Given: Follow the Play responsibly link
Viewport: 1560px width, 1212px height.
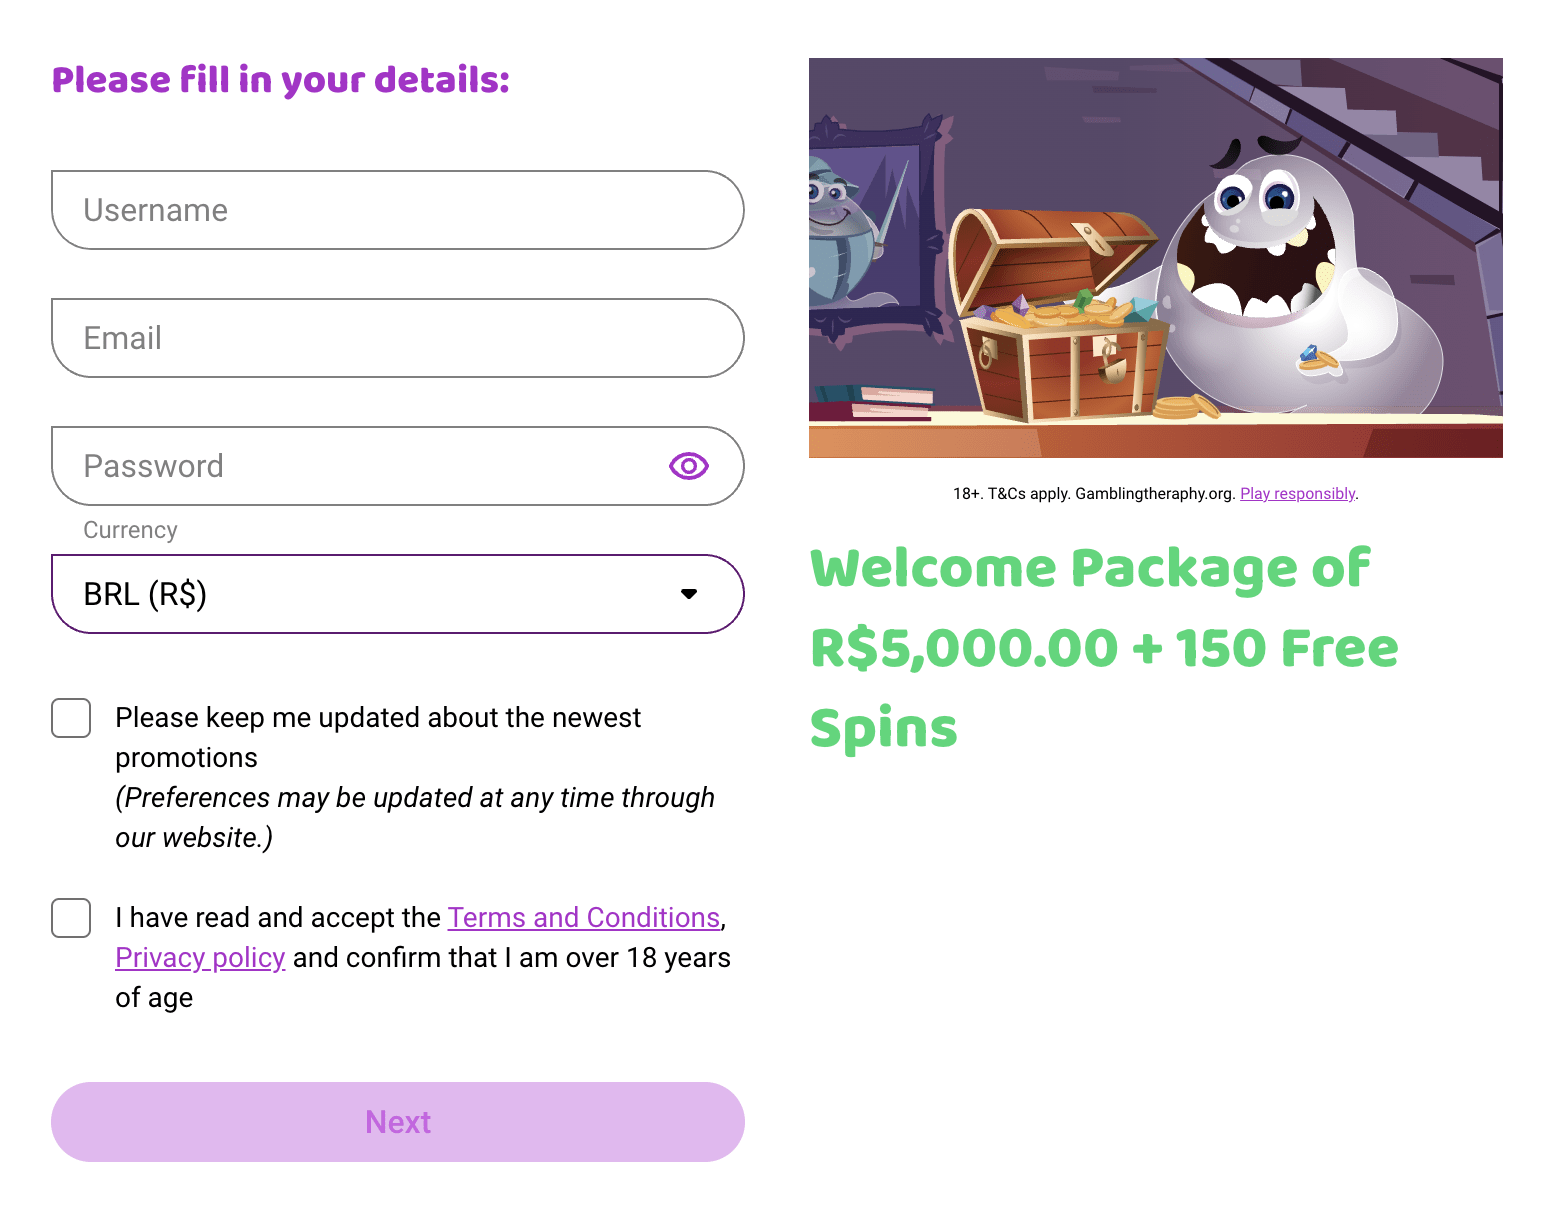Looking at the screenshot, I should click(x=1297, y=494).
